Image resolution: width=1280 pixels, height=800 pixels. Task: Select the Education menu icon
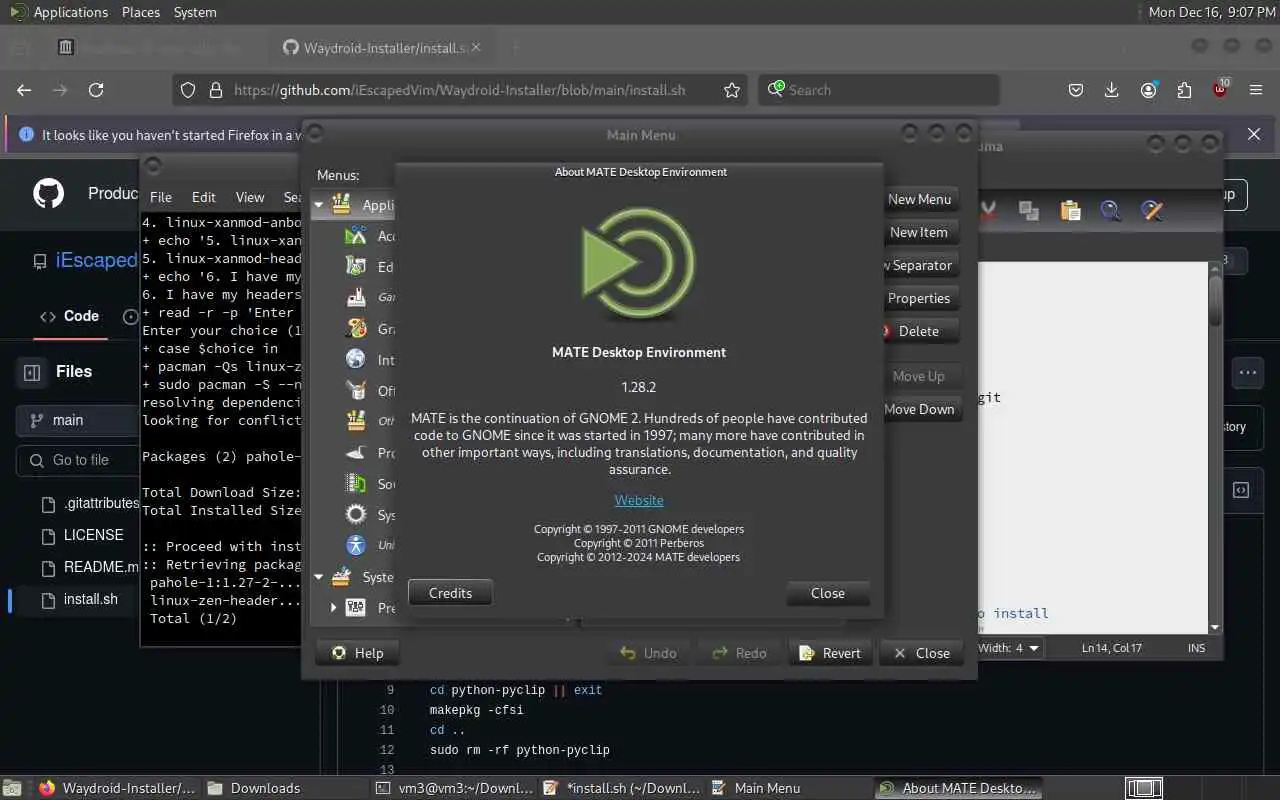[x=356, y=267]
